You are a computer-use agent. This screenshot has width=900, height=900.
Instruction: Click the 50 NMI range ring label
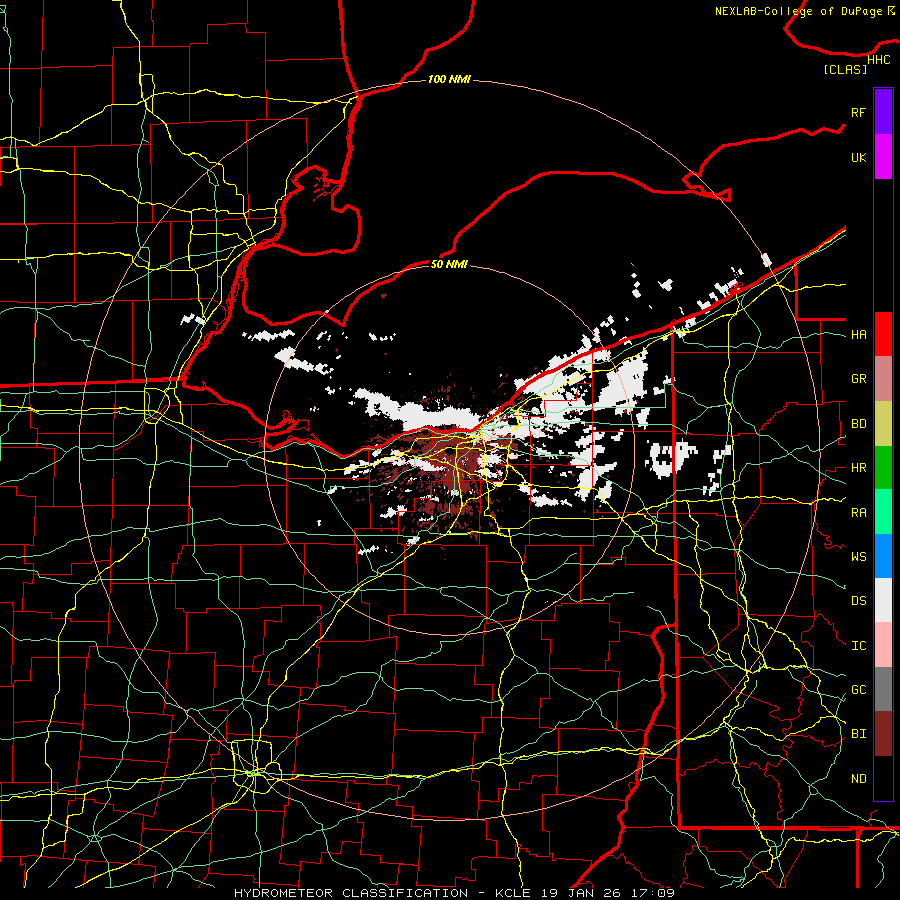tap(449, 264)
